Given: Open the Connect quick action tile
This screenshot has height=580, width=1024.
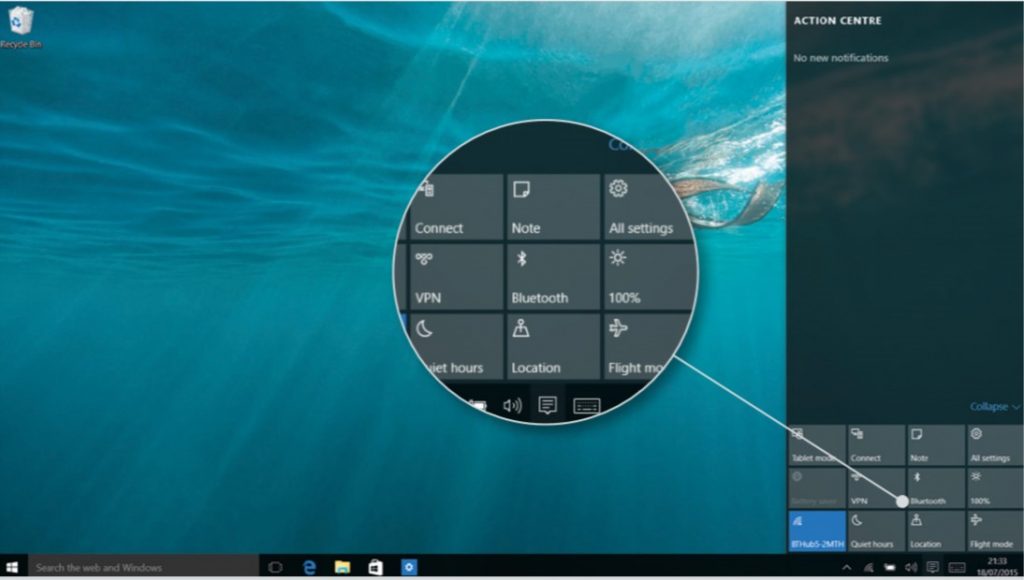Looking at the screenshot, I should tap(876, 445).
